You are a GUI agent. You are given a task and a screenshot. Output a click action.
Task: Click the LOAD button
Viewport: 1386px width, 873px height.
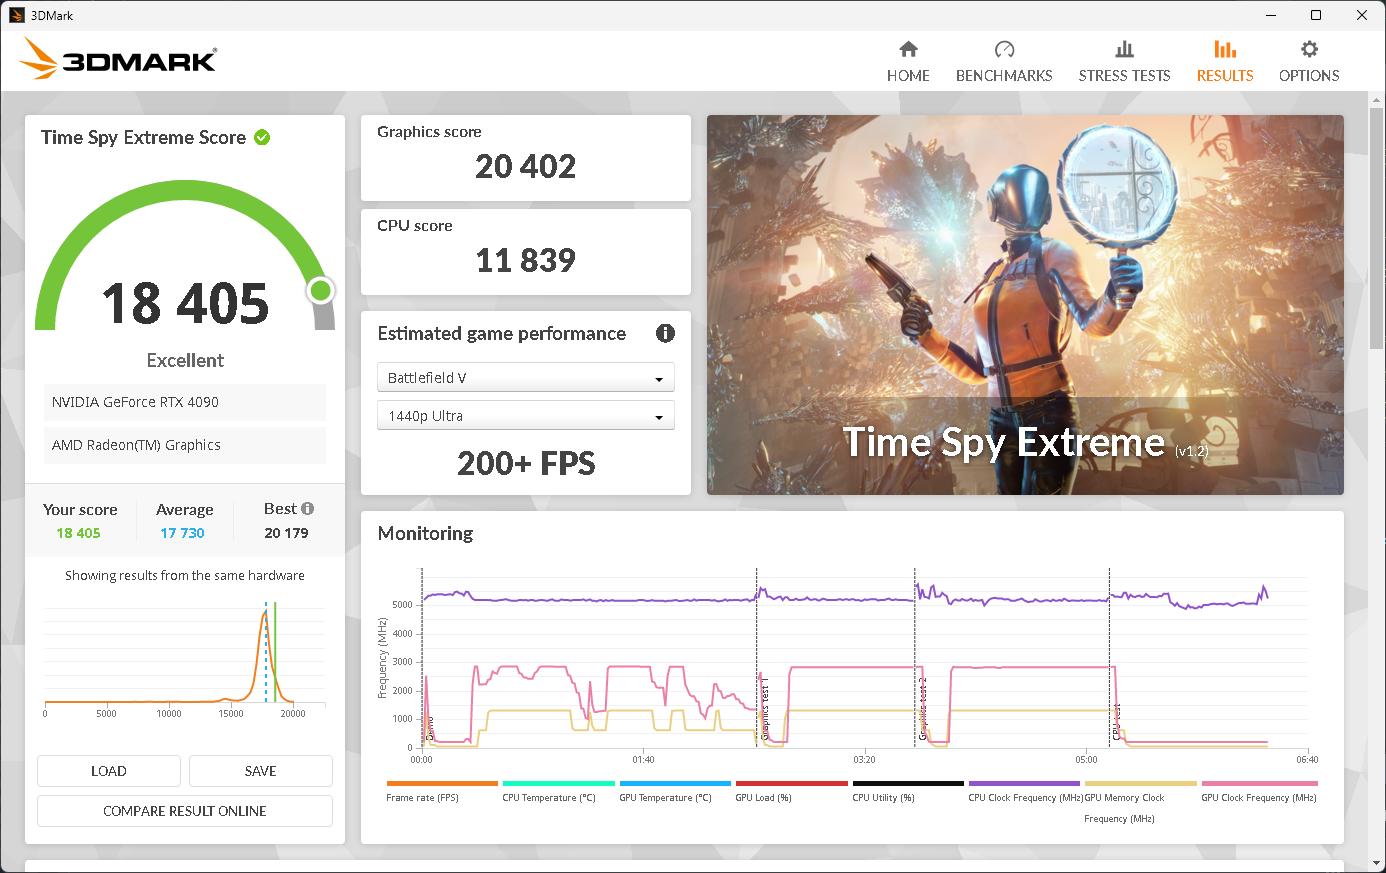pyautogui.click(x=109, y=771)
